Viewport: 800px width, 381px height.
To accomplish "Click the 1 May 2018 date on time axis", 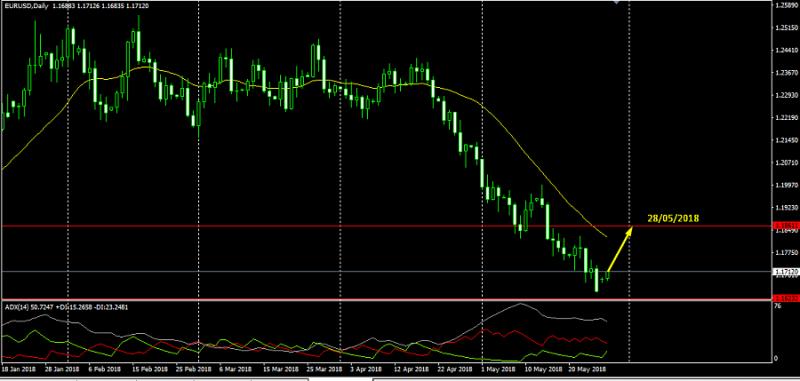I will 498,368.
